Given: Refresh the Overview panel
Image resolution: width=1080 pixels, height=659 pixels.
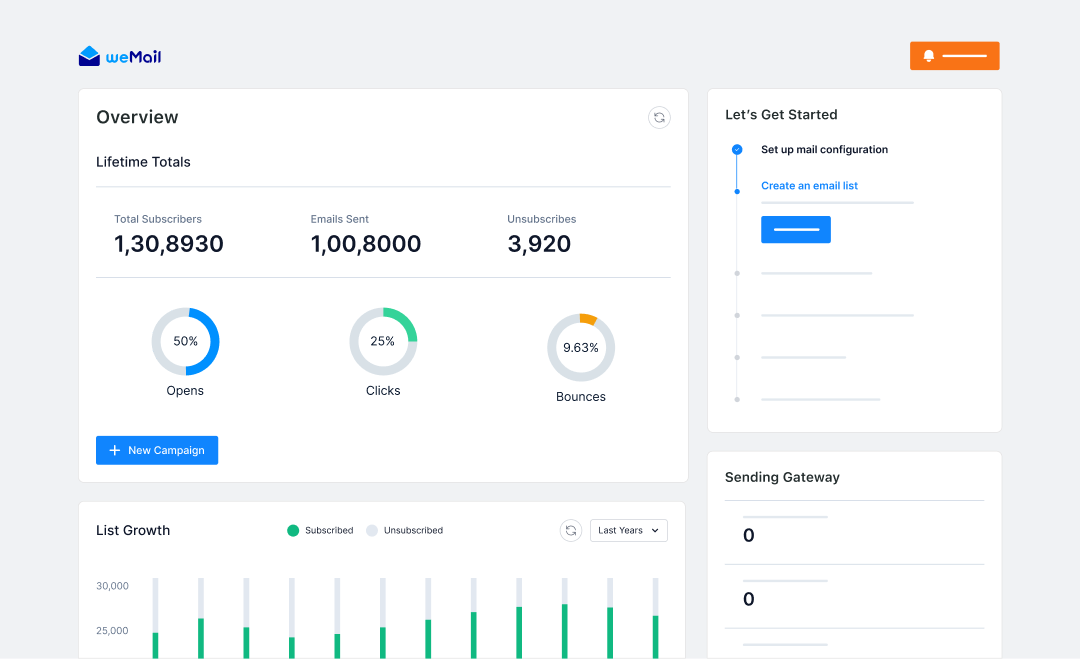Looking at the screenshot, I should pyautogui.click(x=659, y=118).
